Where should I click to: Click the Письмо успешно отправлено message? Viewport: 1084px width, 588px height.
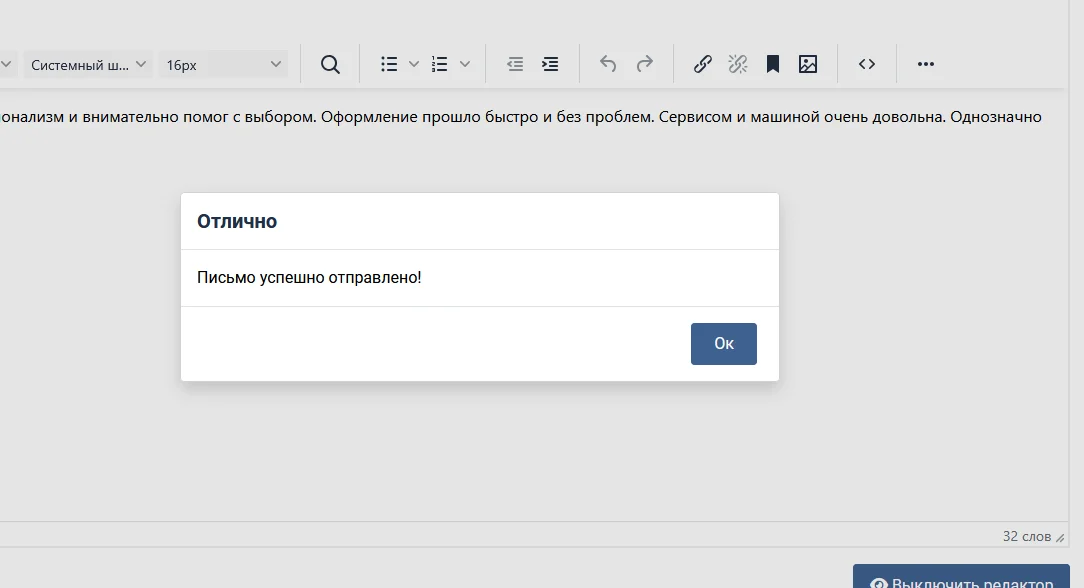[x=309, y=278]
